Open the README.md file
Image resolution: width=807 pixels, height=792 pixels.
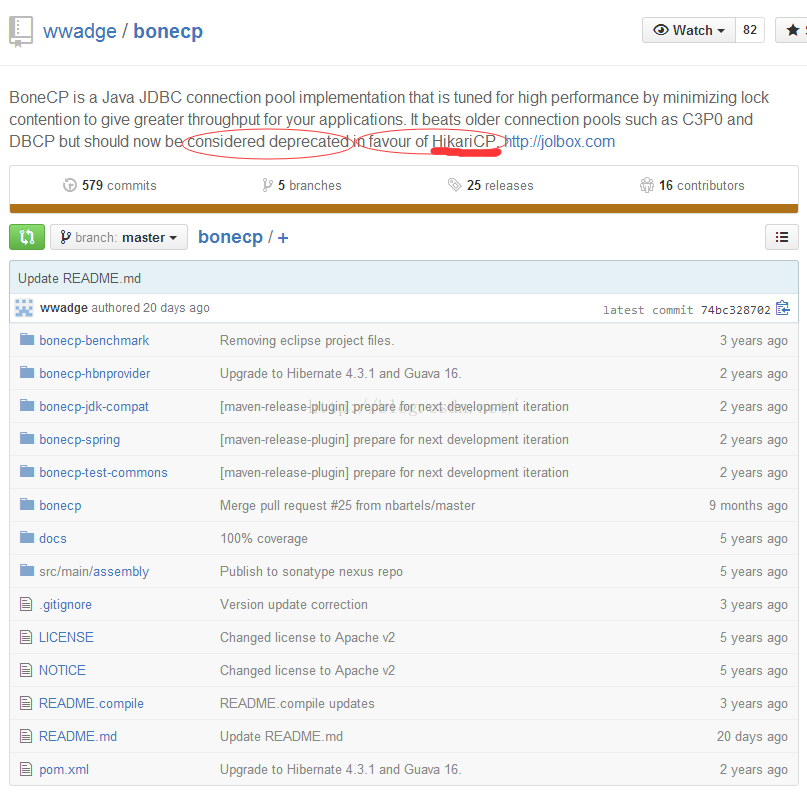pos(78,736)
